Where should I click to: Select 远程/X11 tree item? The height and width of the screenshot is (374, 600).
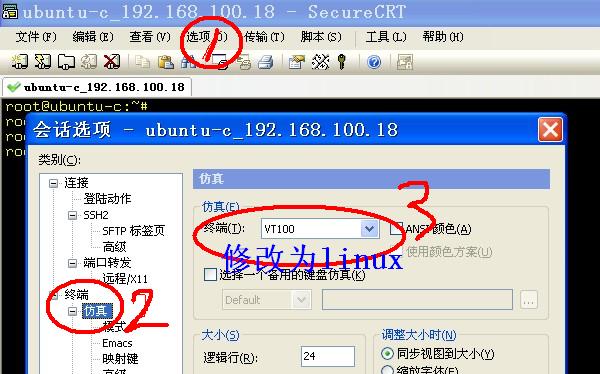[x=125, y=279]
